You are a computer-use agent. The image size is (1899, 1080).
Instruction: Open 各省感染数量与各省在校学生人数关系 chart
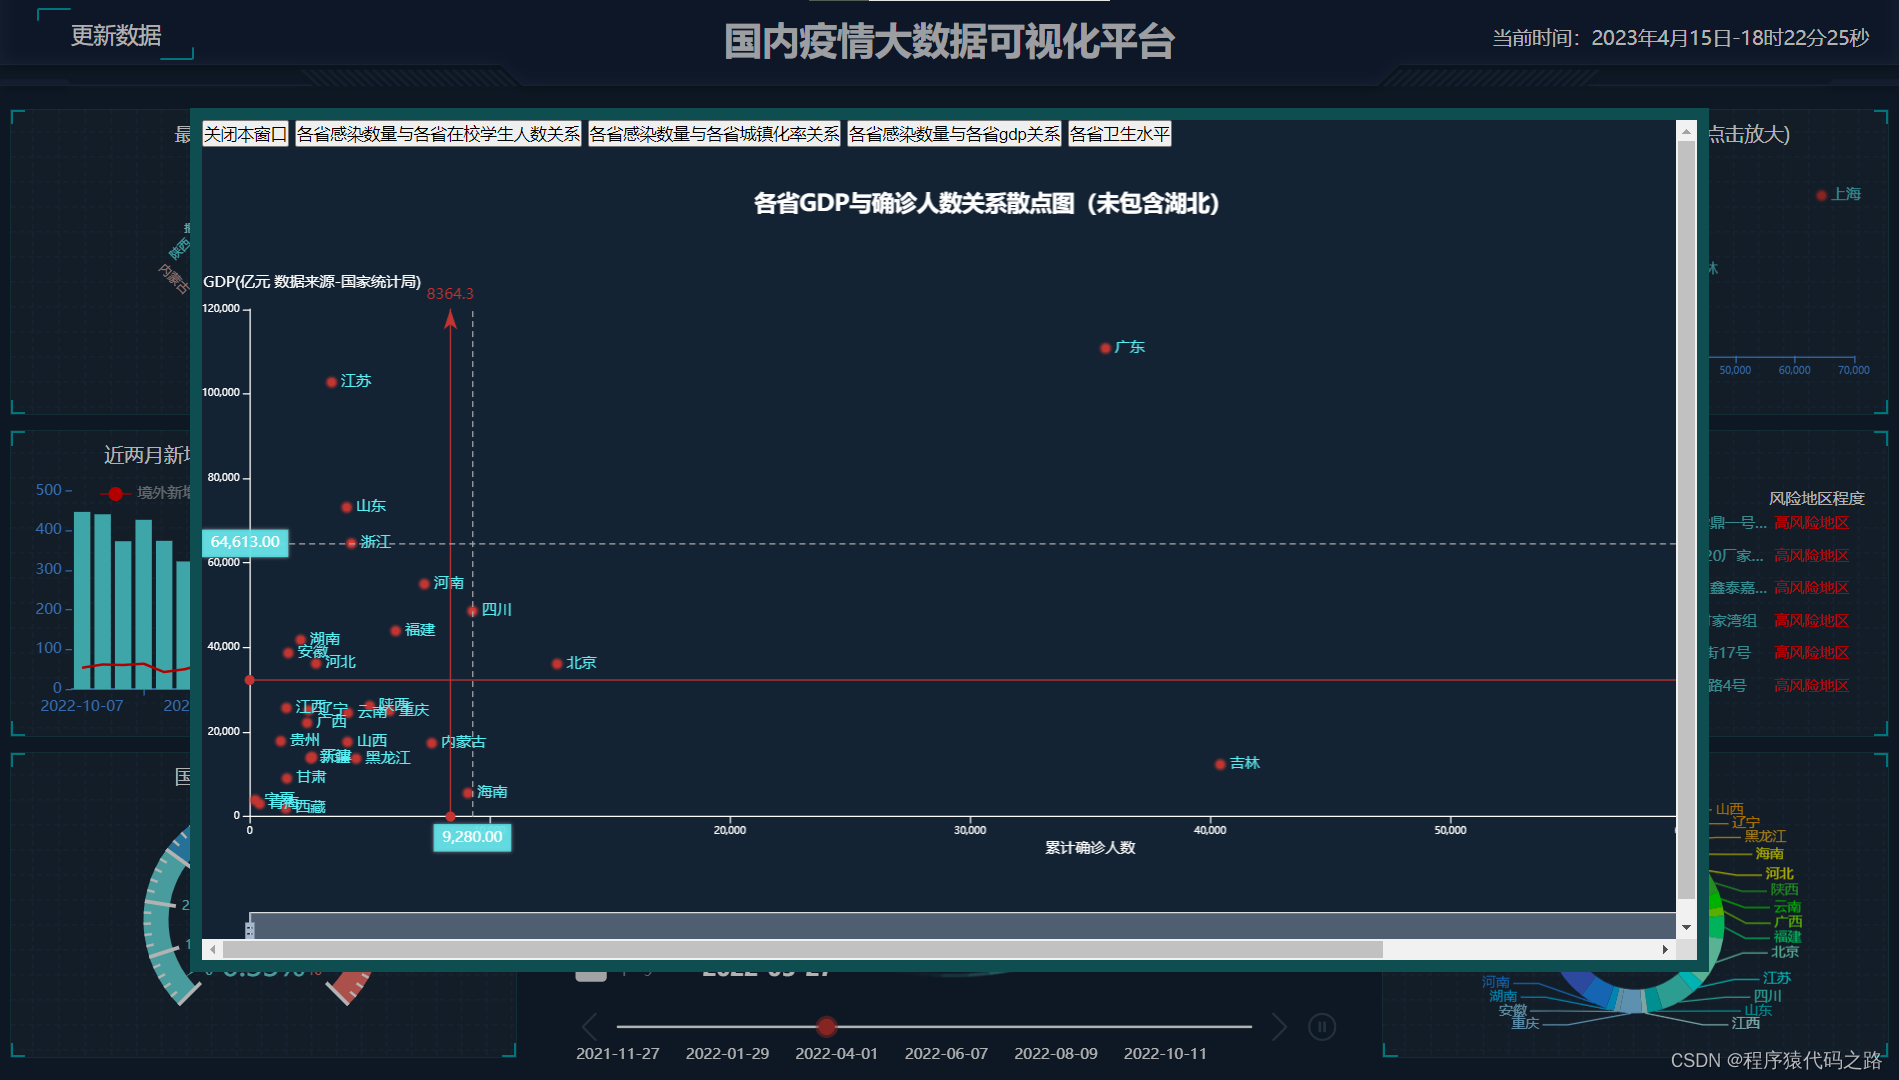(438, 134)
